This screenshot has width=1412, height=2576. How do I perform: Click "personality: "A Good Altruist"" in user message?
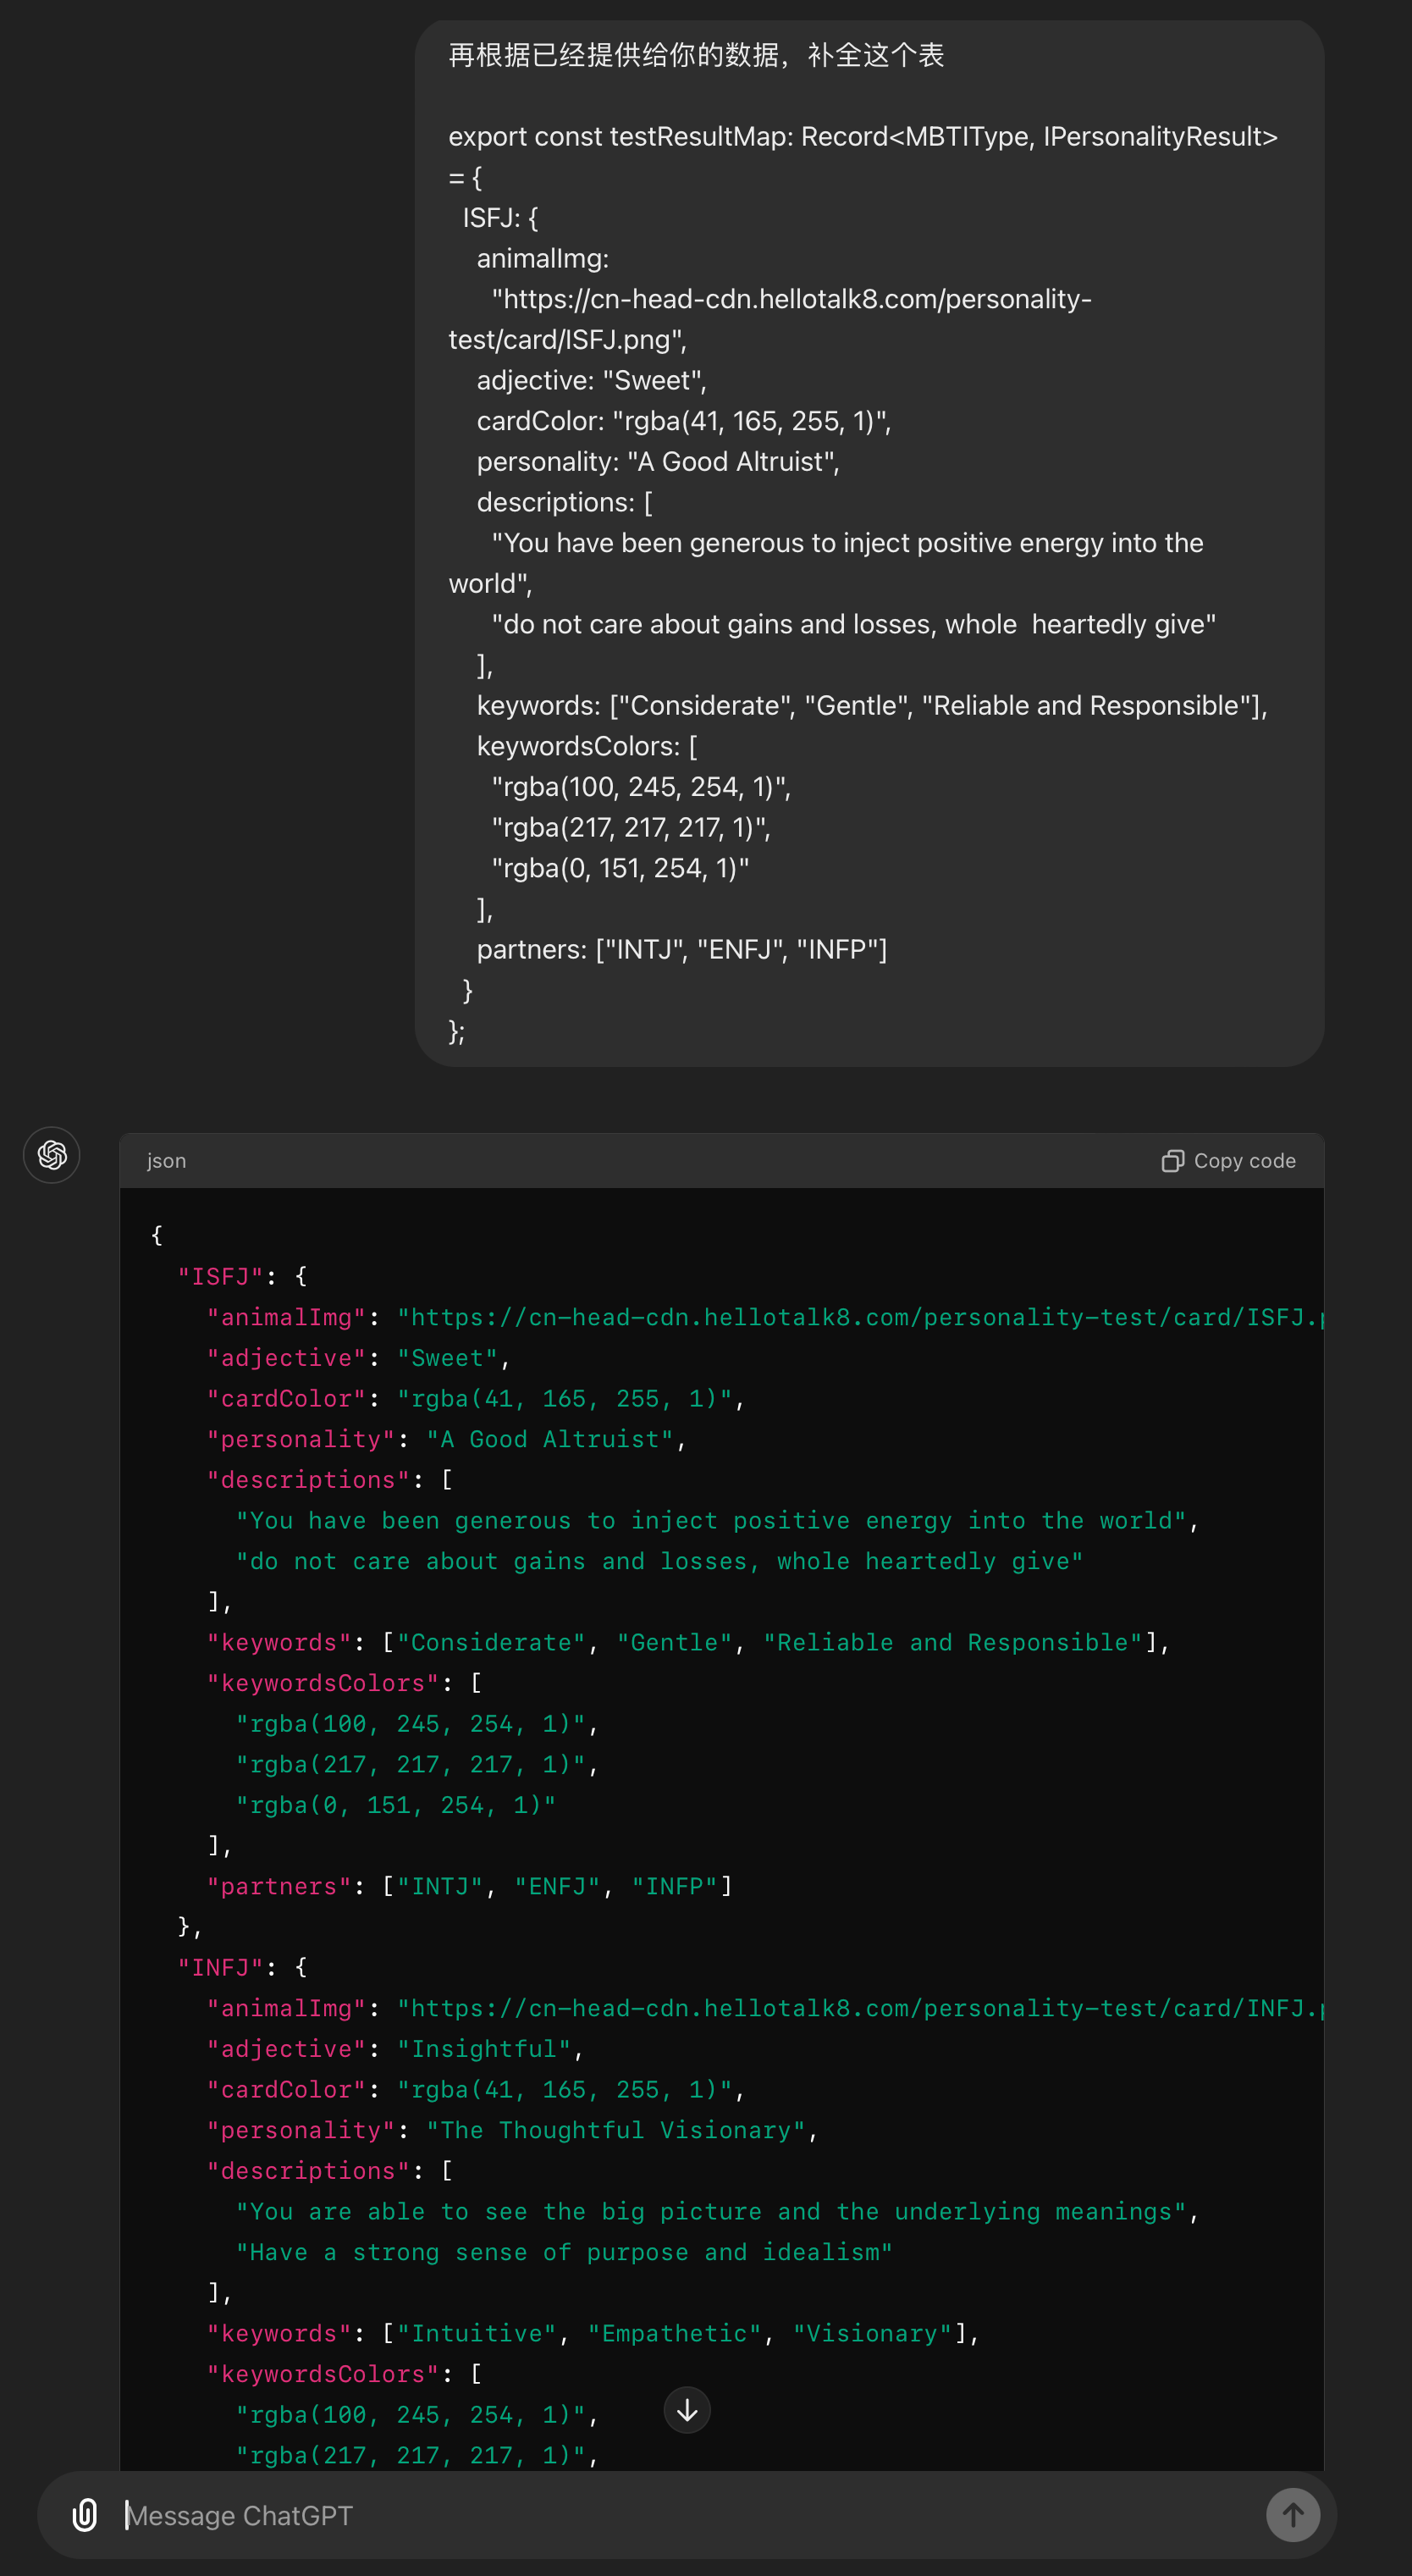tap(658, 462)
